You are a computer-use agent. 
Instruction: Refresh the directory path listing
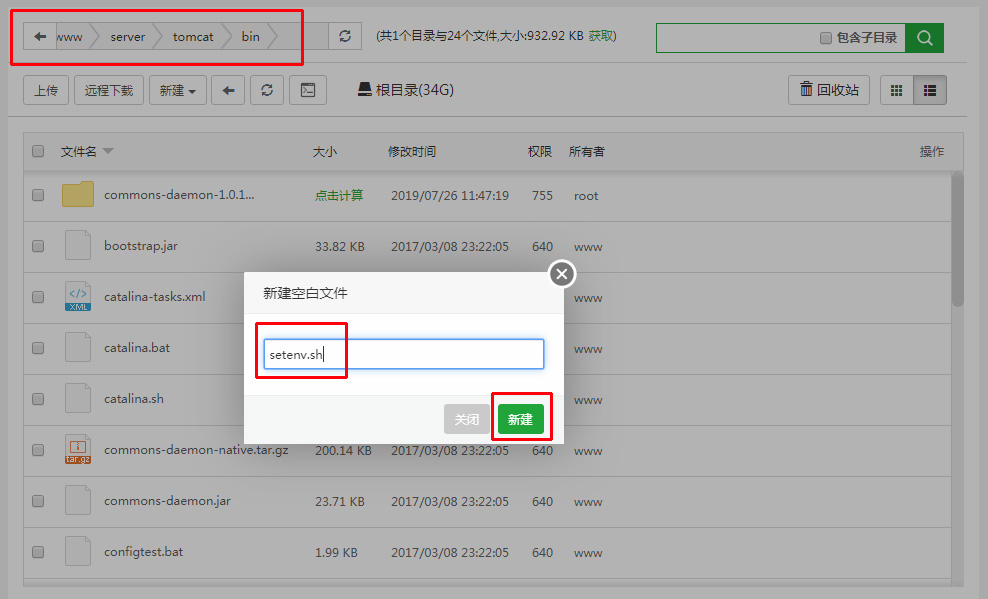click(345, 37)
